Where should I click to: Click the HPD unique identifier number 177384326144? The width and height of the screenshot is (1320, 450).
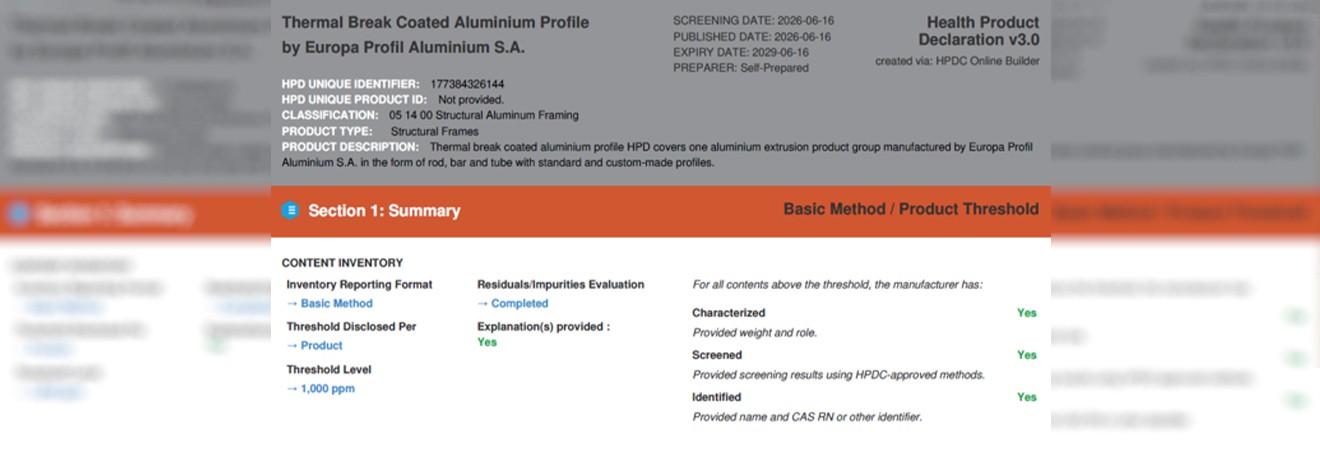coord(467,84)
